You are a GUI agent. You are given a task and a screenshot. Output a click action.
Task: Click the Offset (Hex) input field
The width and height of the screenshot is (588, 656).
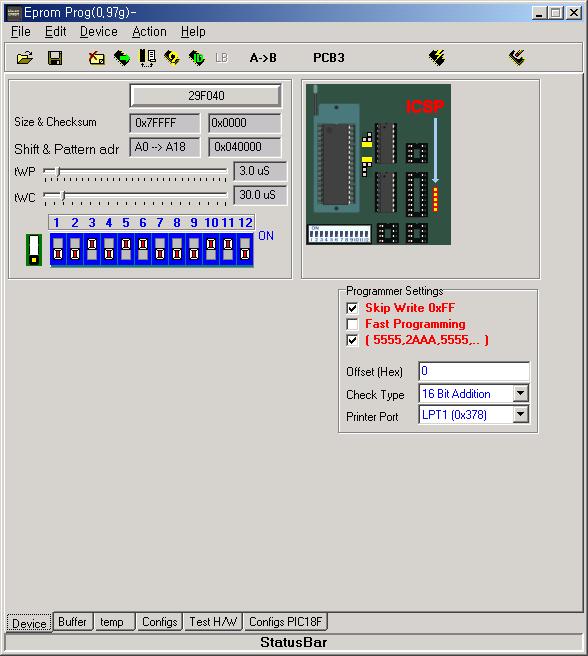pyautogui.click(x=474, y=371)
